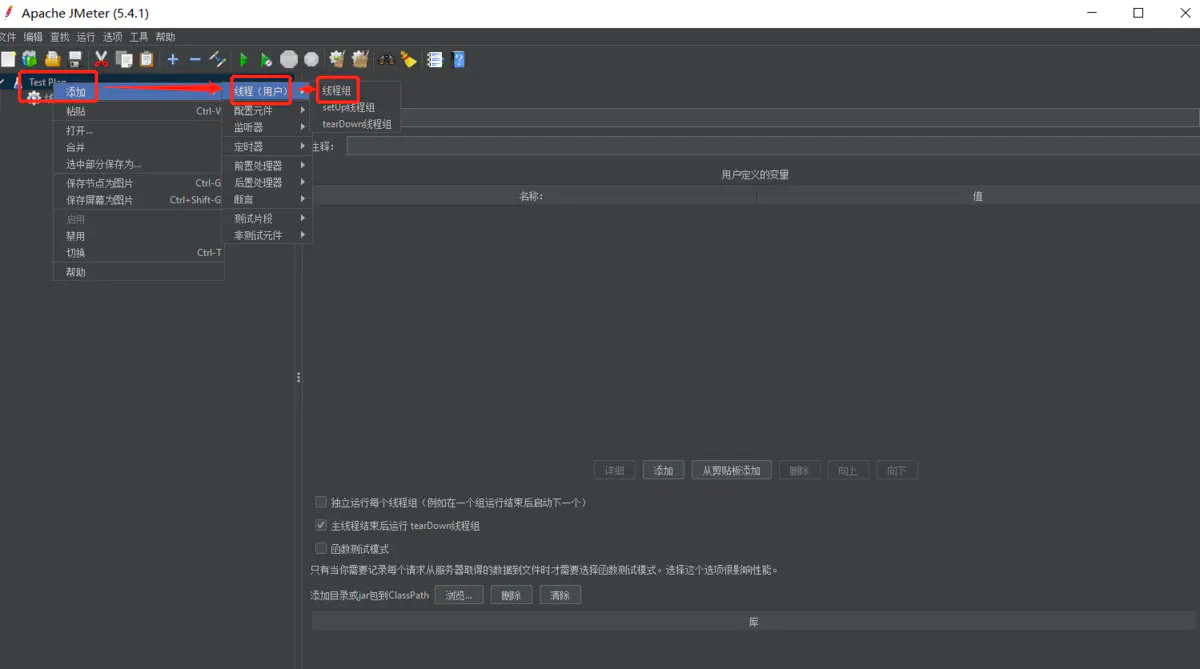Enable the 函数测试模式 checkbox
This screenshot has height=669, width=1200.
321,548
